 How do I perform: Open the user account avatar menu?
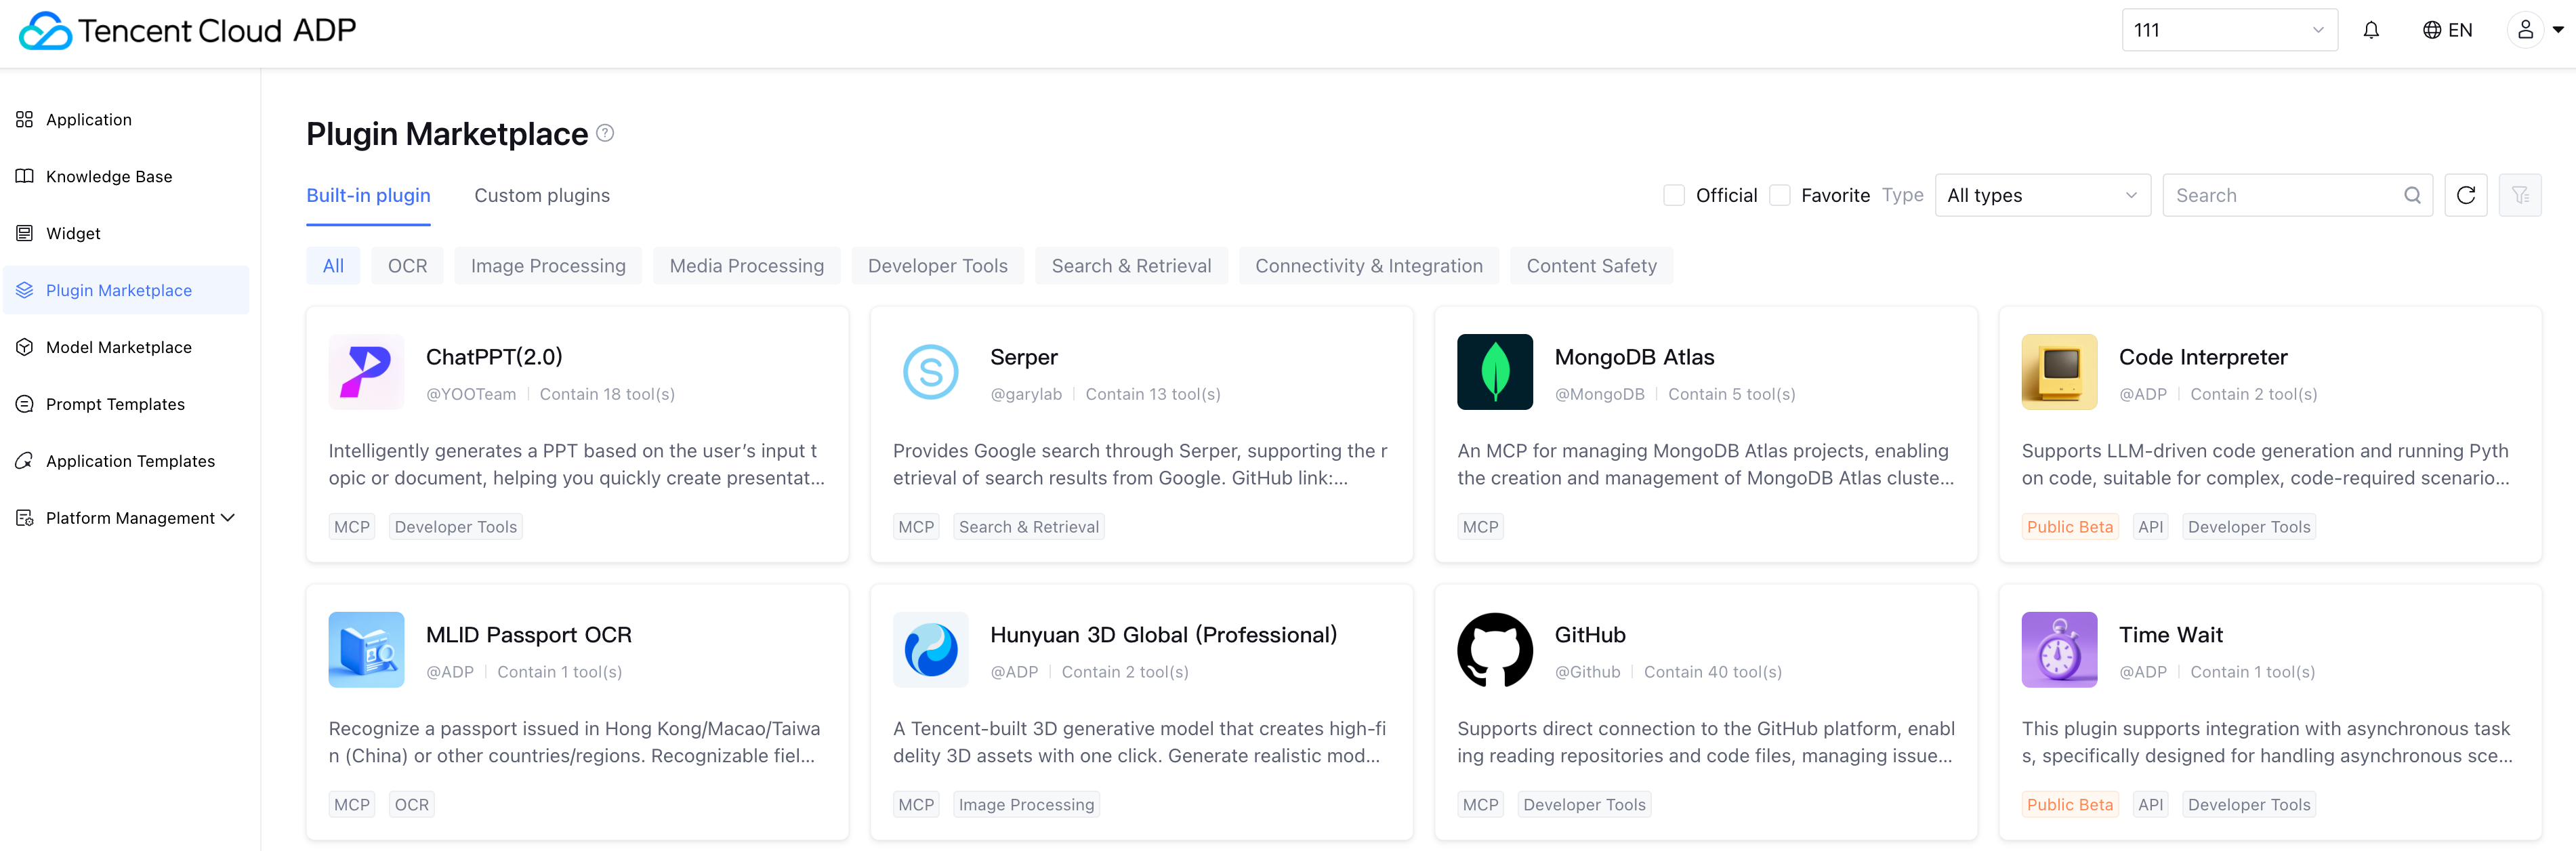tap(2525, 30)
